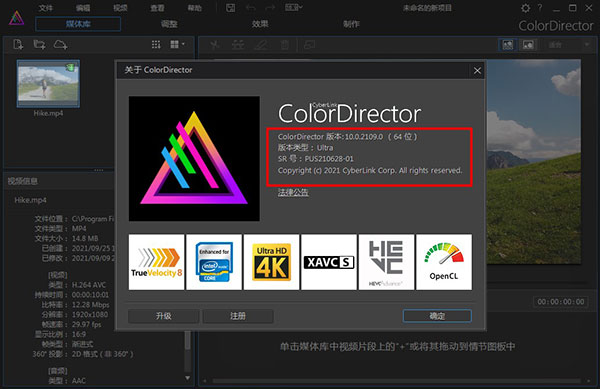600x389 pixels.
Task: Click the SR 号: PUS210628-01 text
Action: tap(316, 159)
